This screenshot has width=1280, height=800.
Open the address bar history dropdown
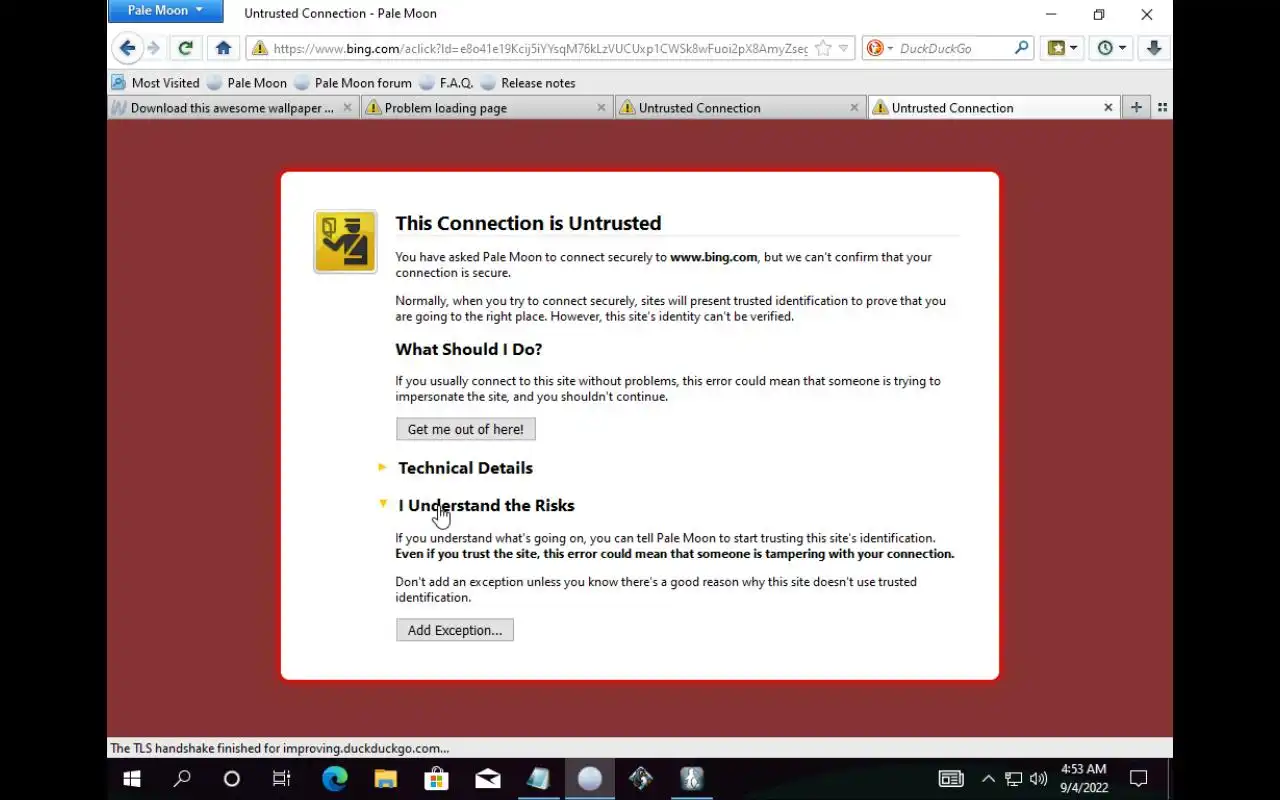point(843,48)
